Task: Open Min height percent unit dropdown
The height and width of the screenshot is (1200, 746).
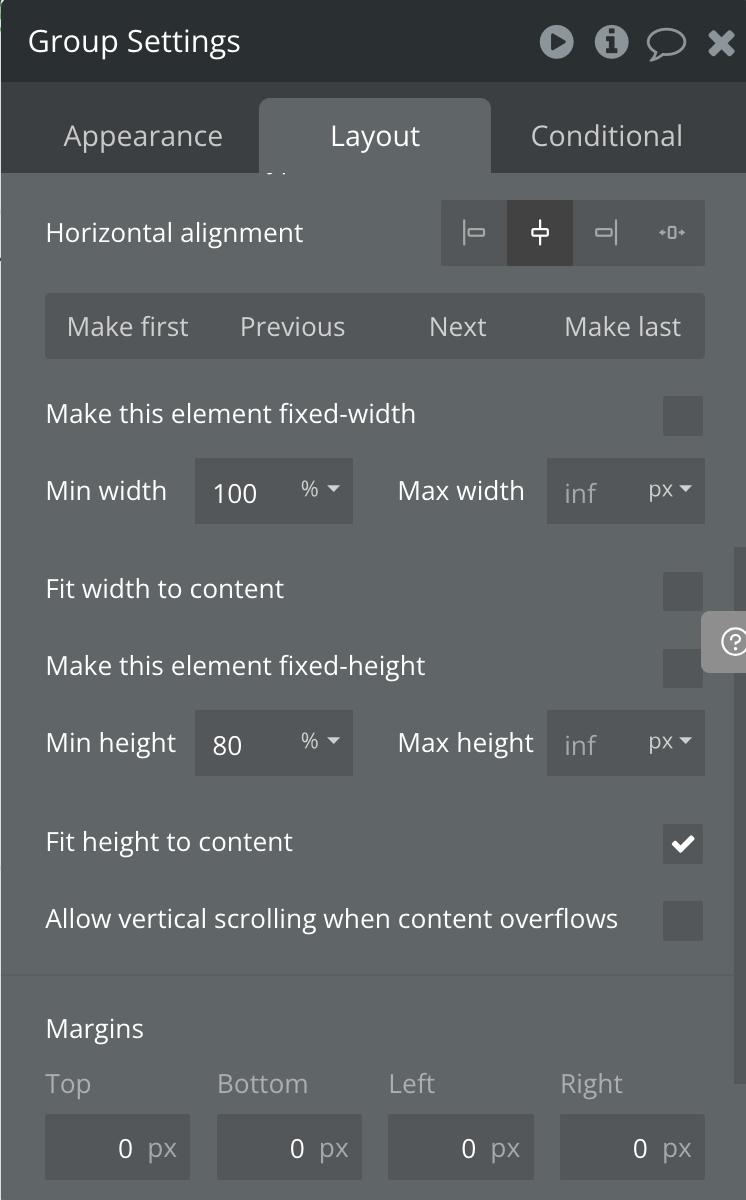Action: point(321,742)
